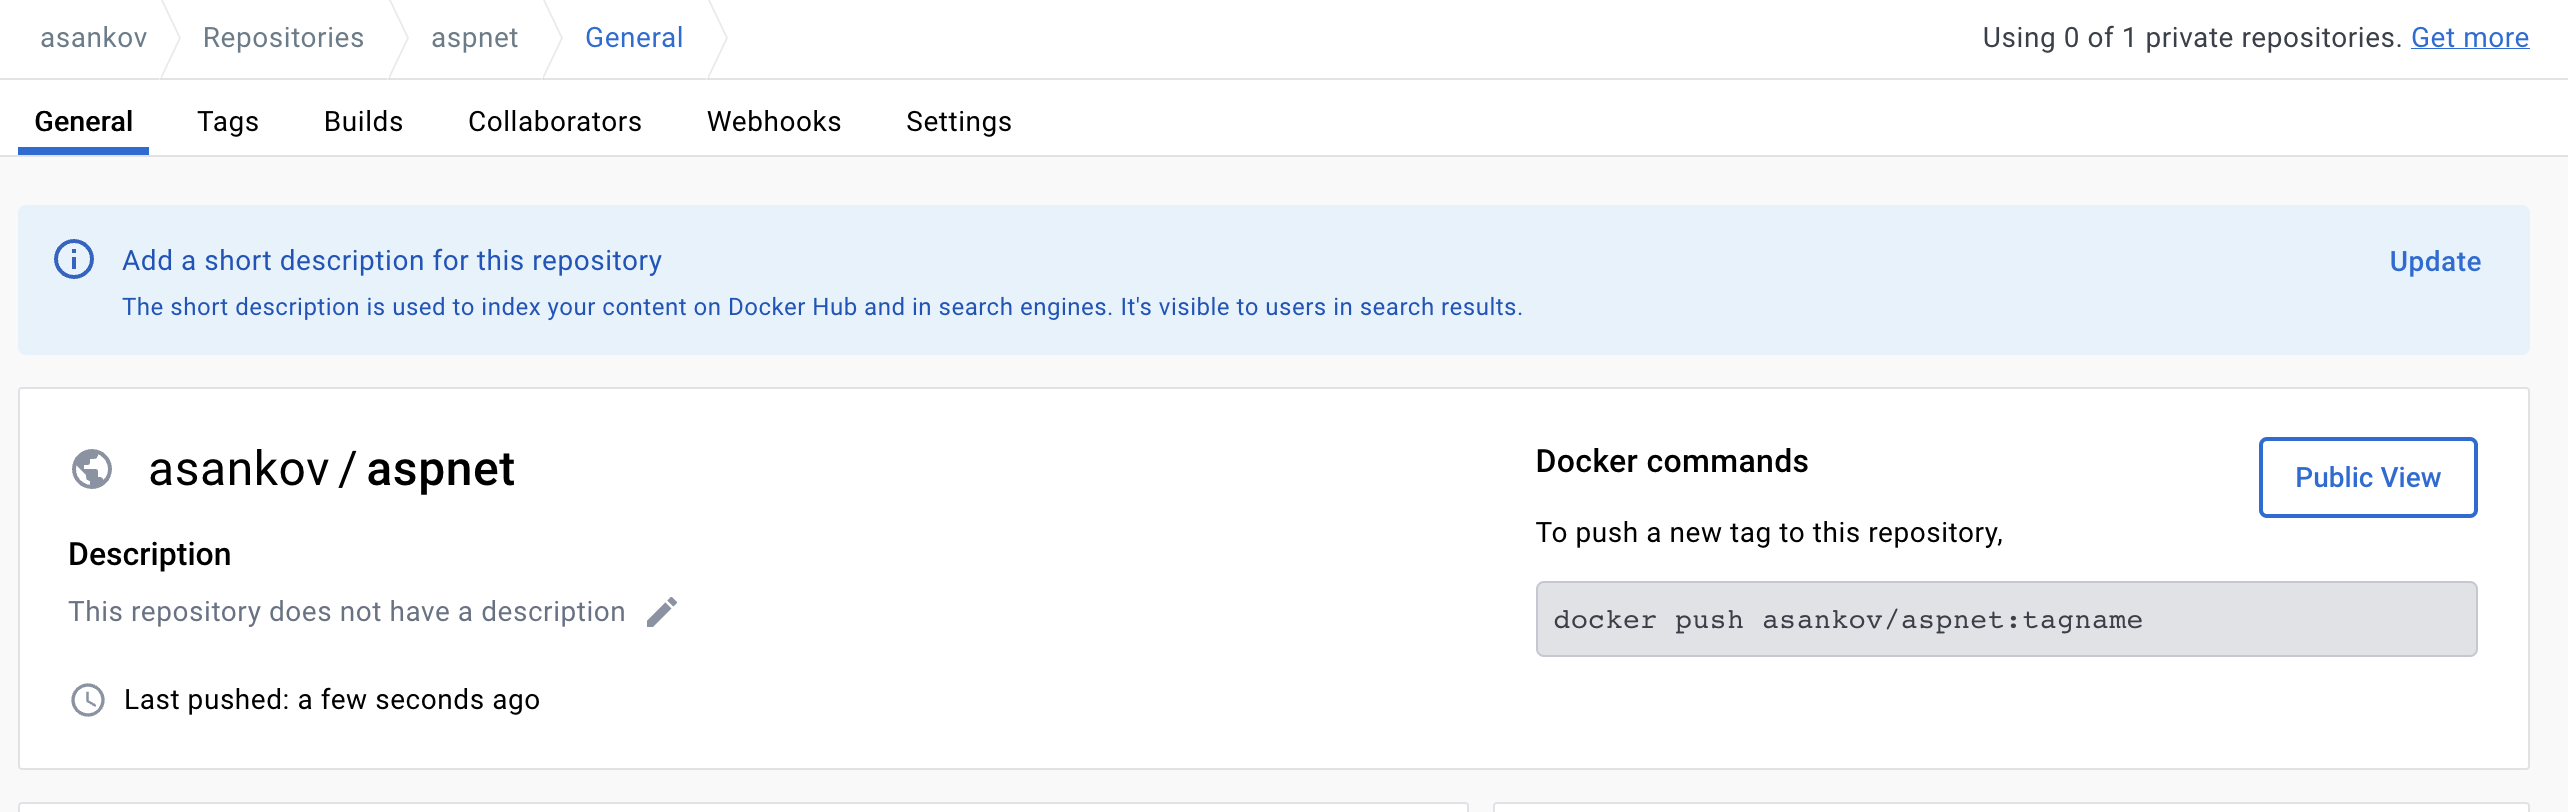The image size is (2568, 812).
Task: Open the Builds tab
Action: point(364,121)
